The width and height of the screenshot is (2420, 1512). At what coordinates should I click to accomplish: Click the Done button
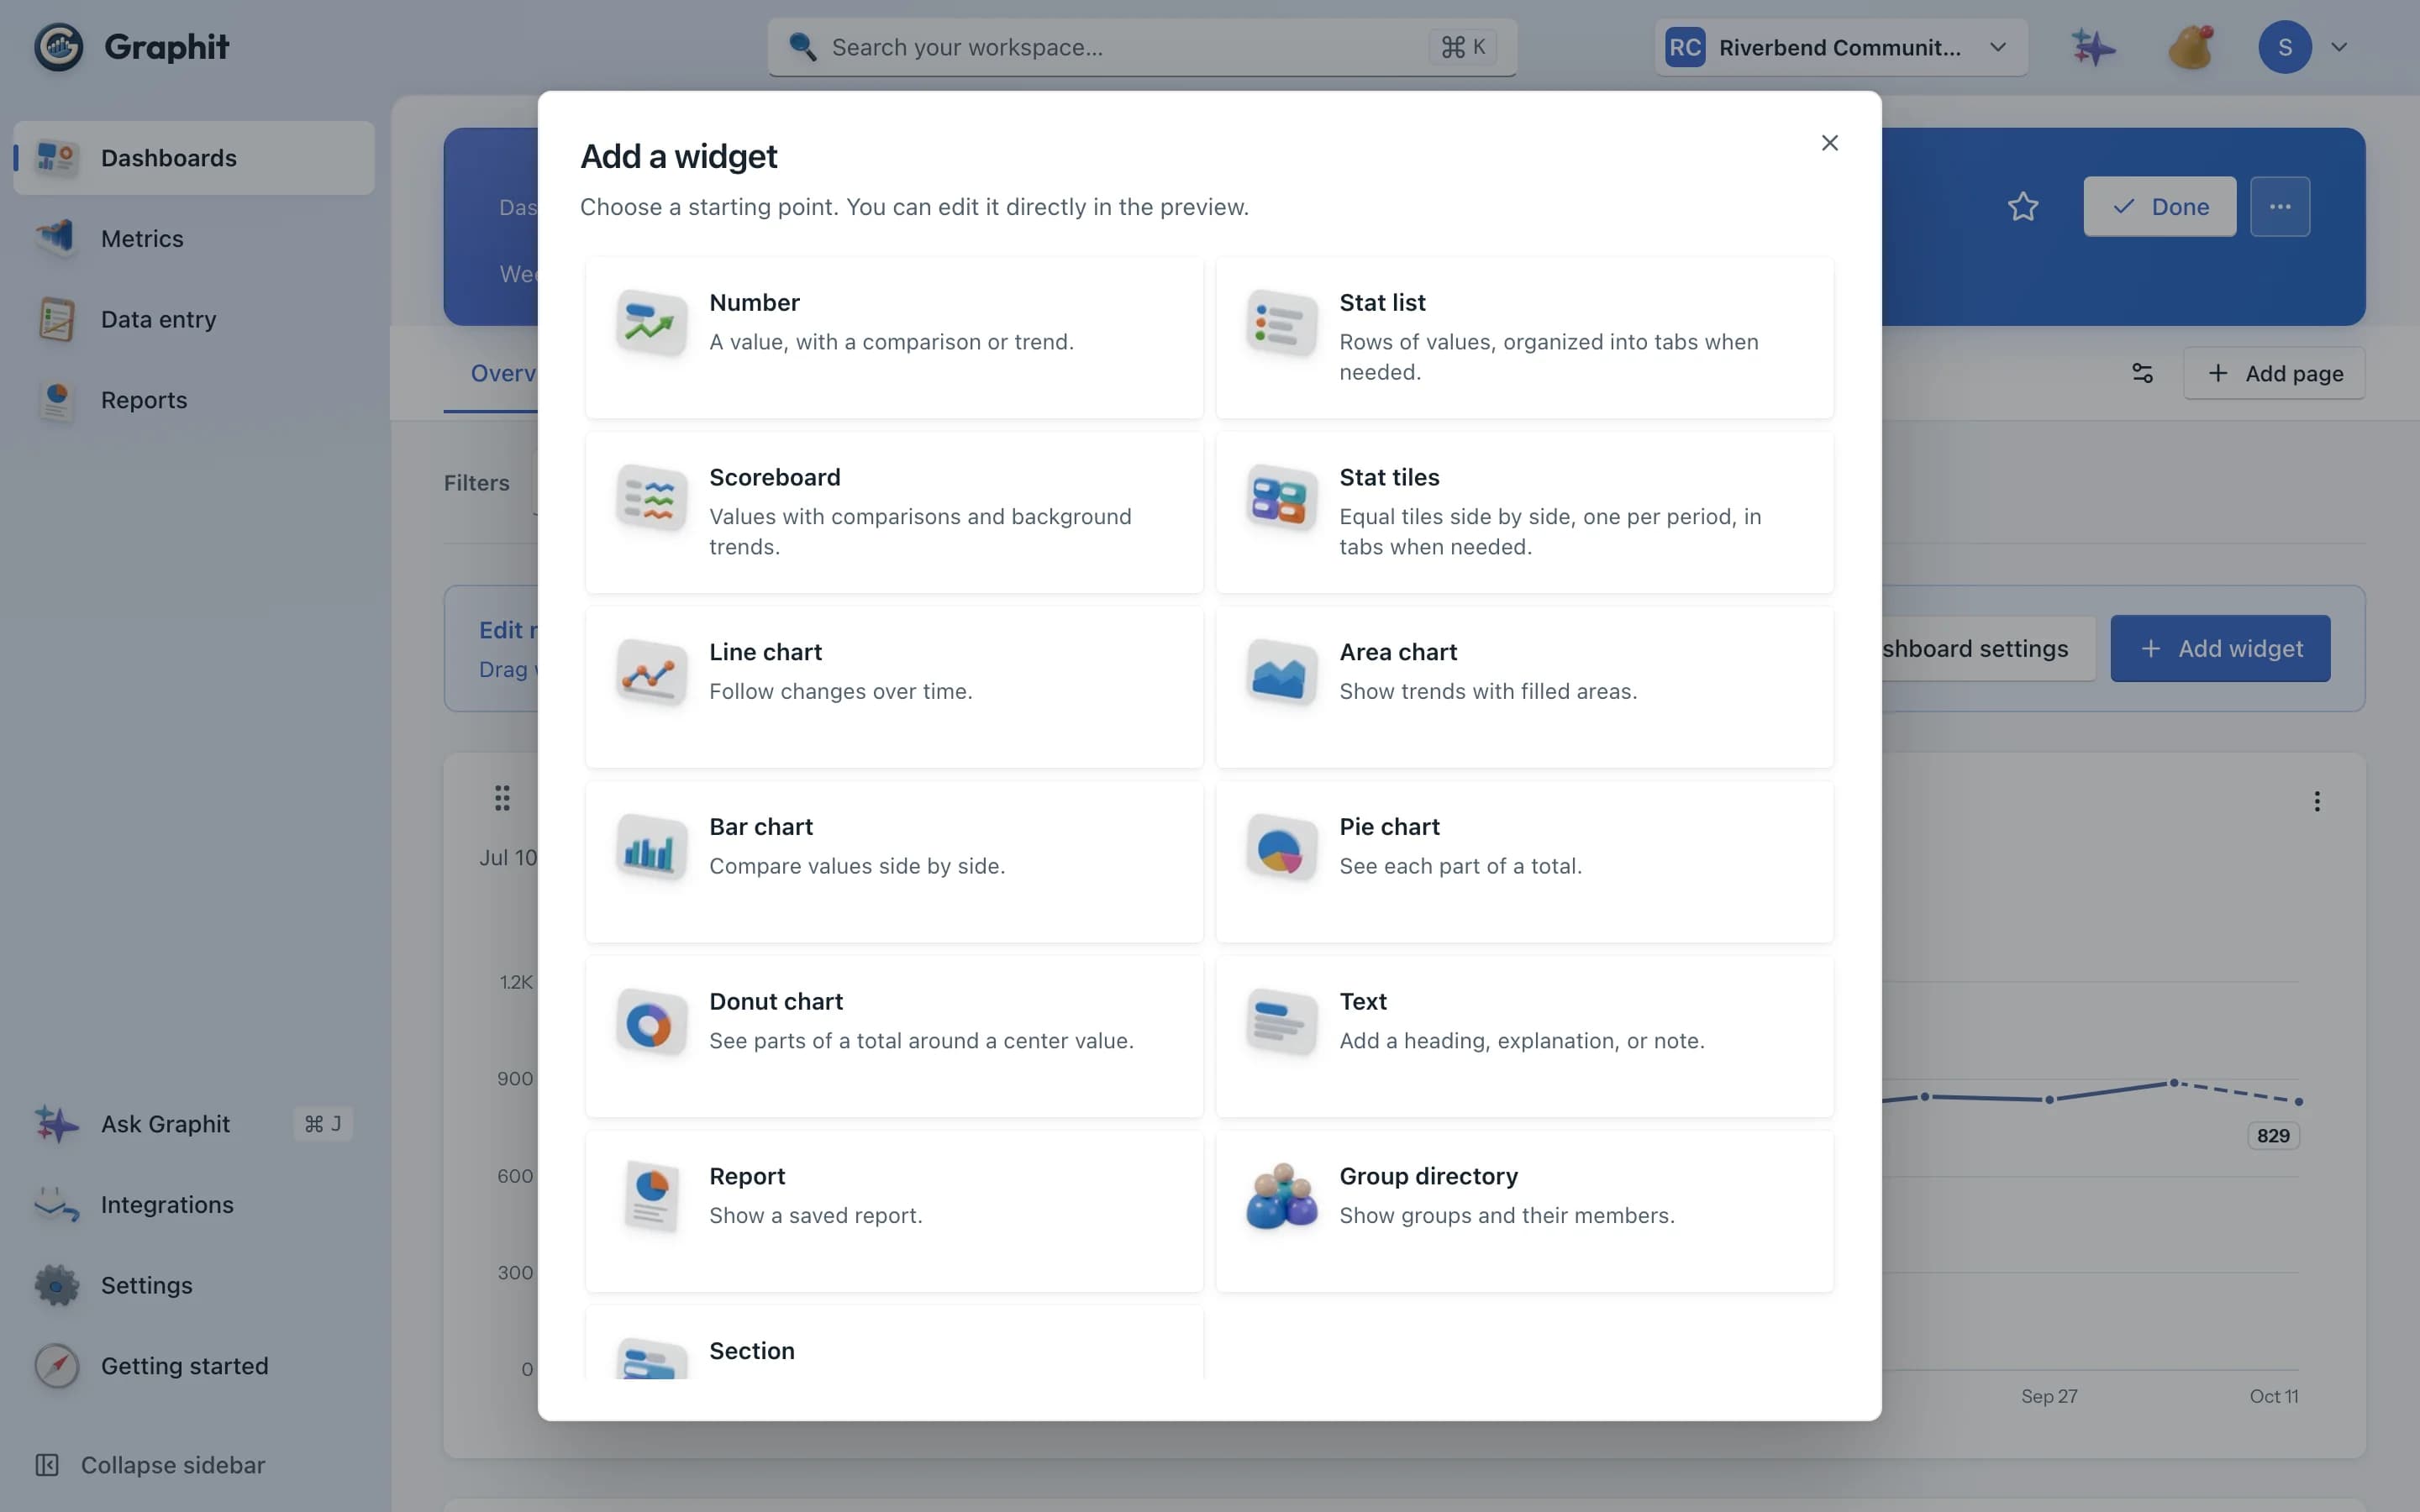(2159, 206)
